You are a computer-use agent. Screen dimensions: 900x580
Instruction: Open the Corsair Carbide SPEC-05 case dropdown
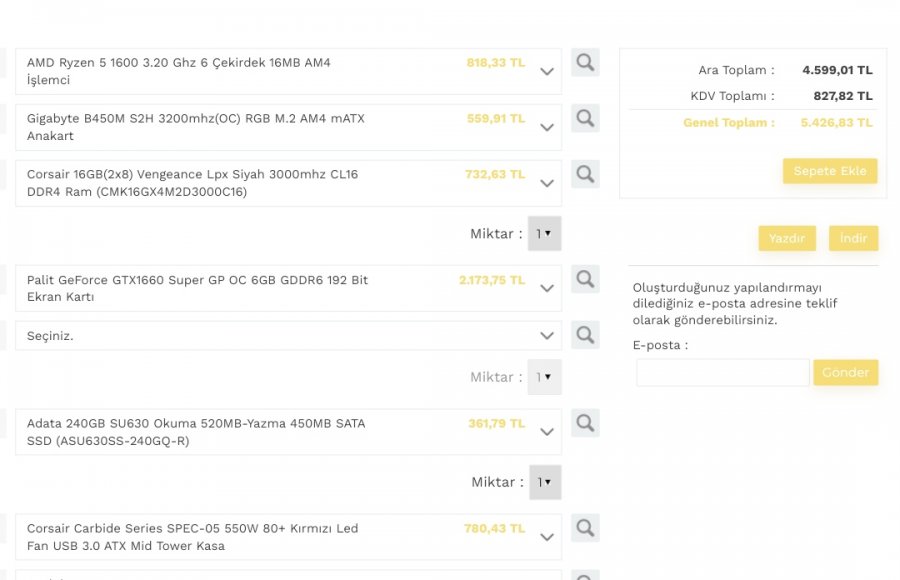pos(546,537)
